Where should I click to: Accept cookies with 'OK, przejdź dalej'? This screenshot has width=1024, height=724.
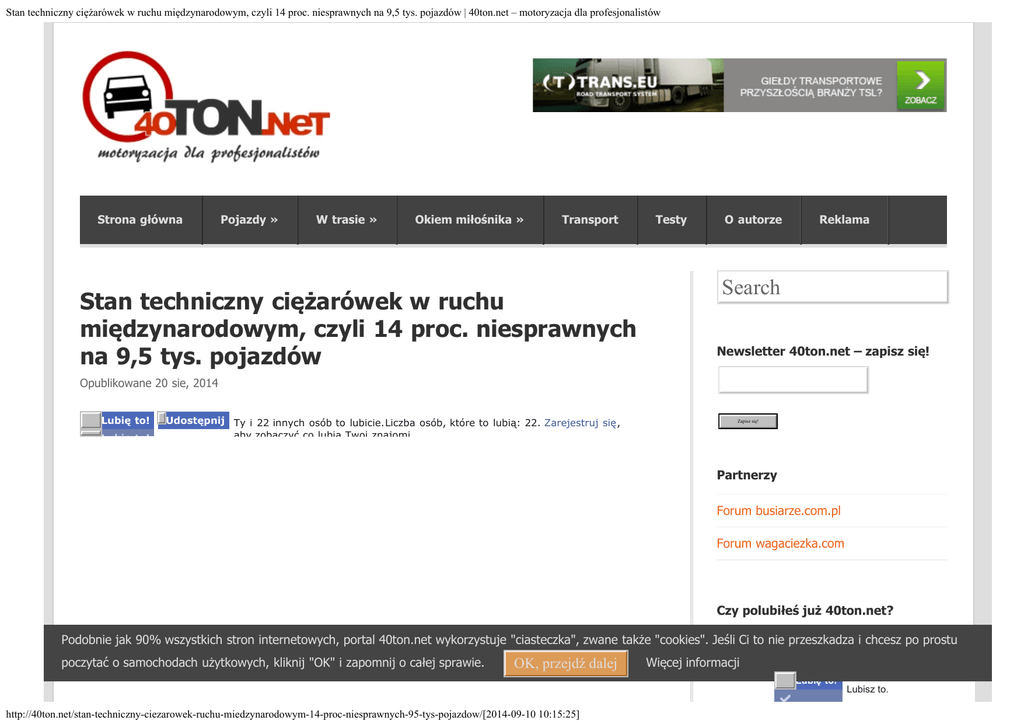(566, 664)
